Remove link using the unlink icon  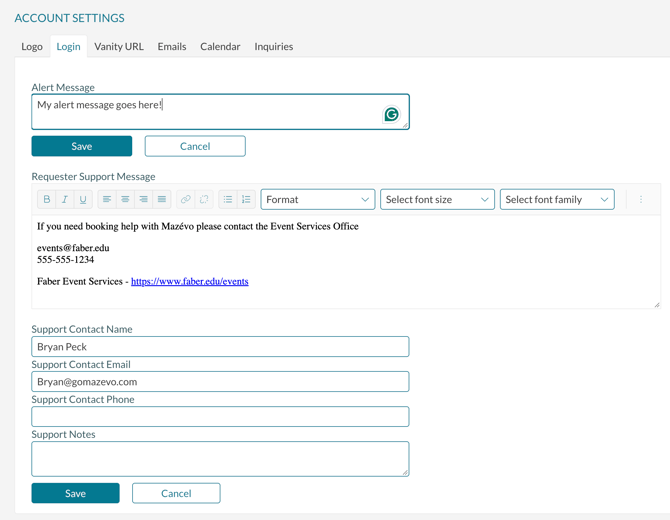204,199
